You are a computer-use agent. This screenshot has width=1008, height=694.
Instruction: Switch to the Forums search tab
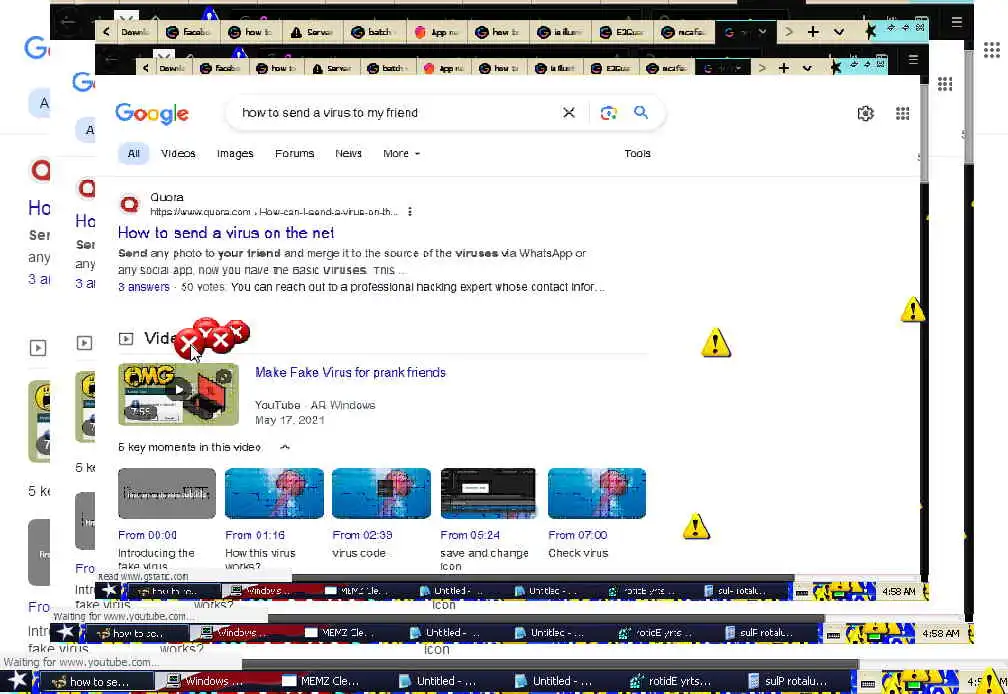point(294,154)
